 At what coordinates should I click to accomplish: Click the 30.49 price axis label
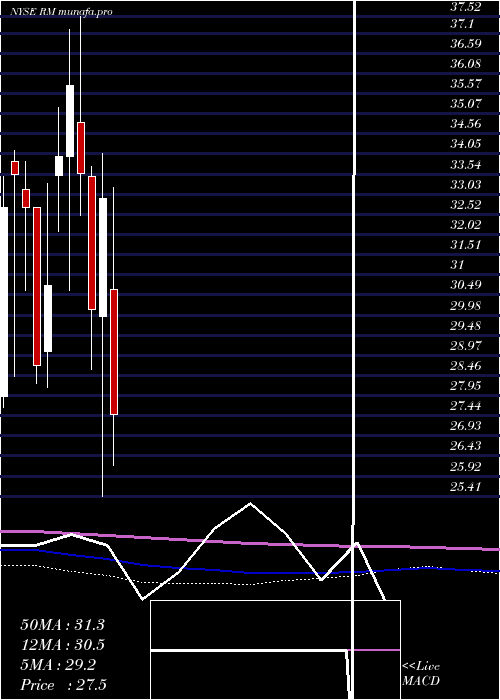pyautogui.click(x=466, y=284)
